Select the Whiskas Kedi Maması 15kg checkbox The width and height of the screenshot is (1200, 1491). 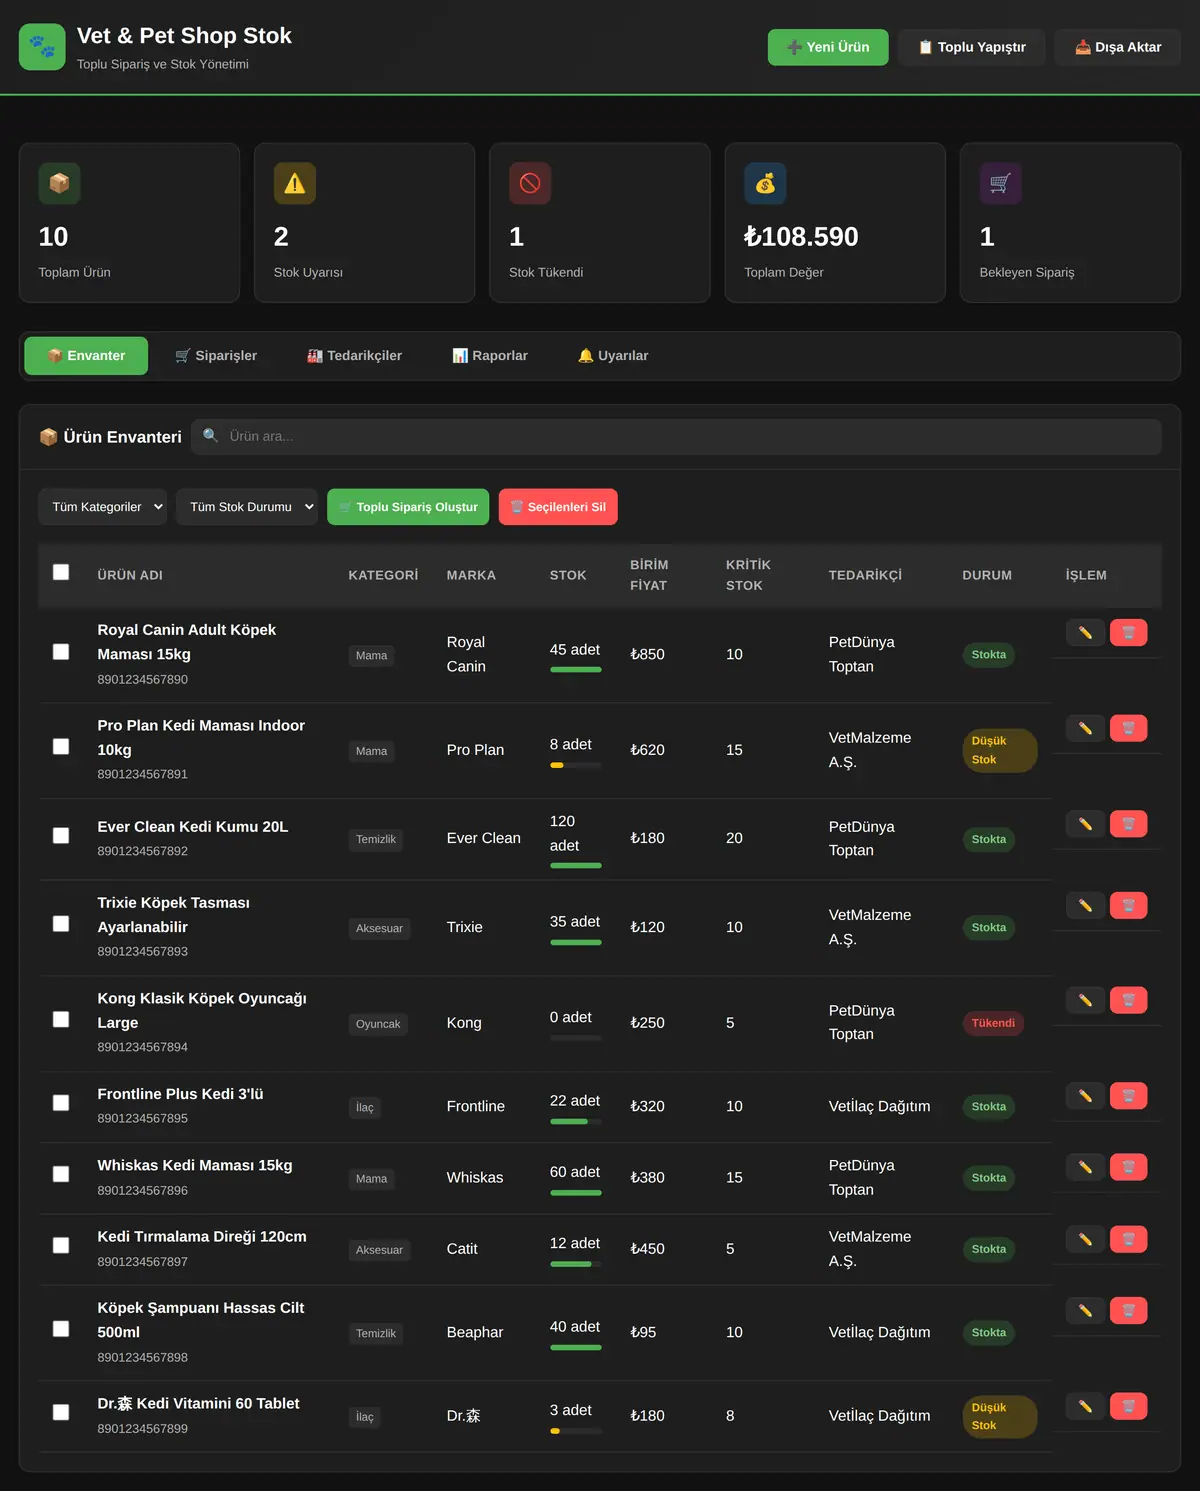tap(61, 1174)
